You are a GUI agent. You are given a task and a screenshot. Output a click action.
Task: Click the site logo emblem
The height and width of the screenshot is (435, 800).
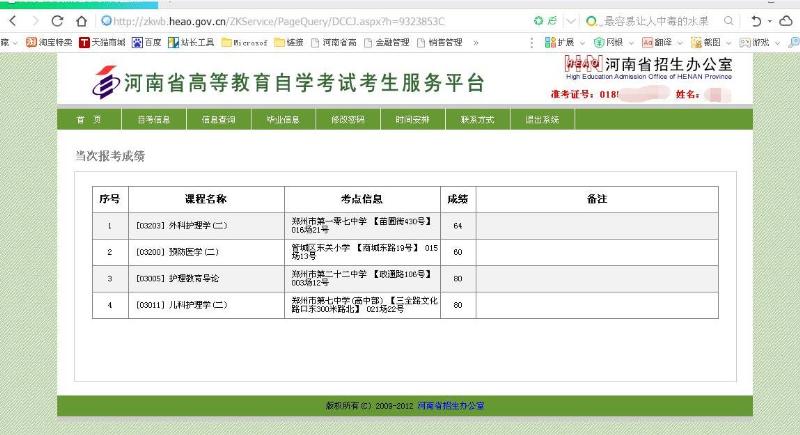(106, 82)
